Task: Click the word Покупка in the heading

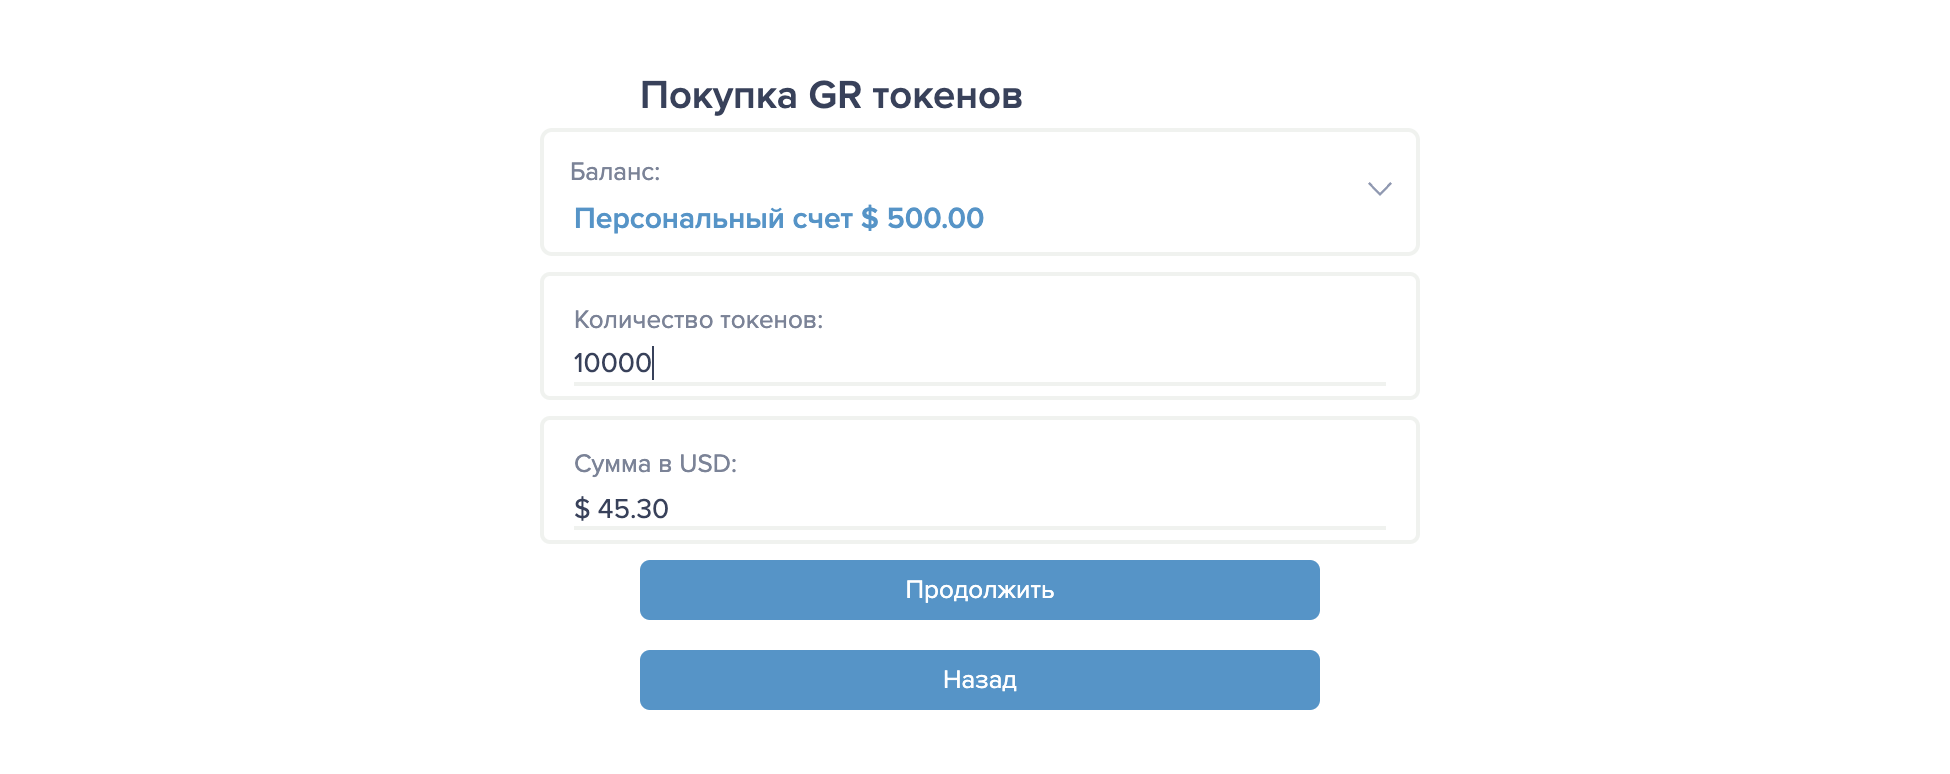Action: click(718, 96)
